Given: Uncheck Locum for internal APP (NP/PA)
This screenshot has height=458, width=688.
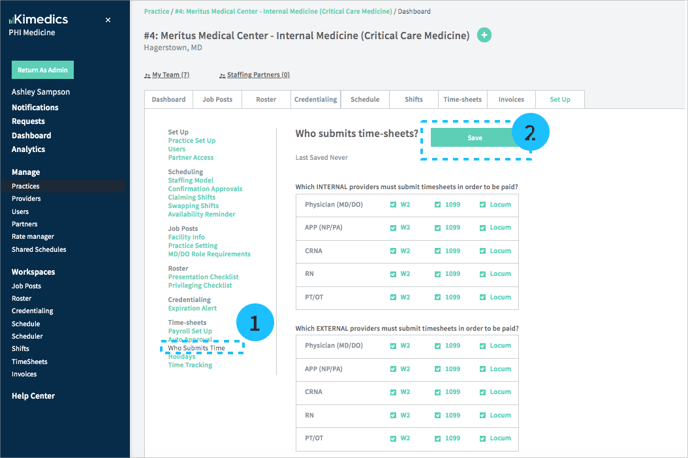Looking at the screenshot, I should pos(483,228).
